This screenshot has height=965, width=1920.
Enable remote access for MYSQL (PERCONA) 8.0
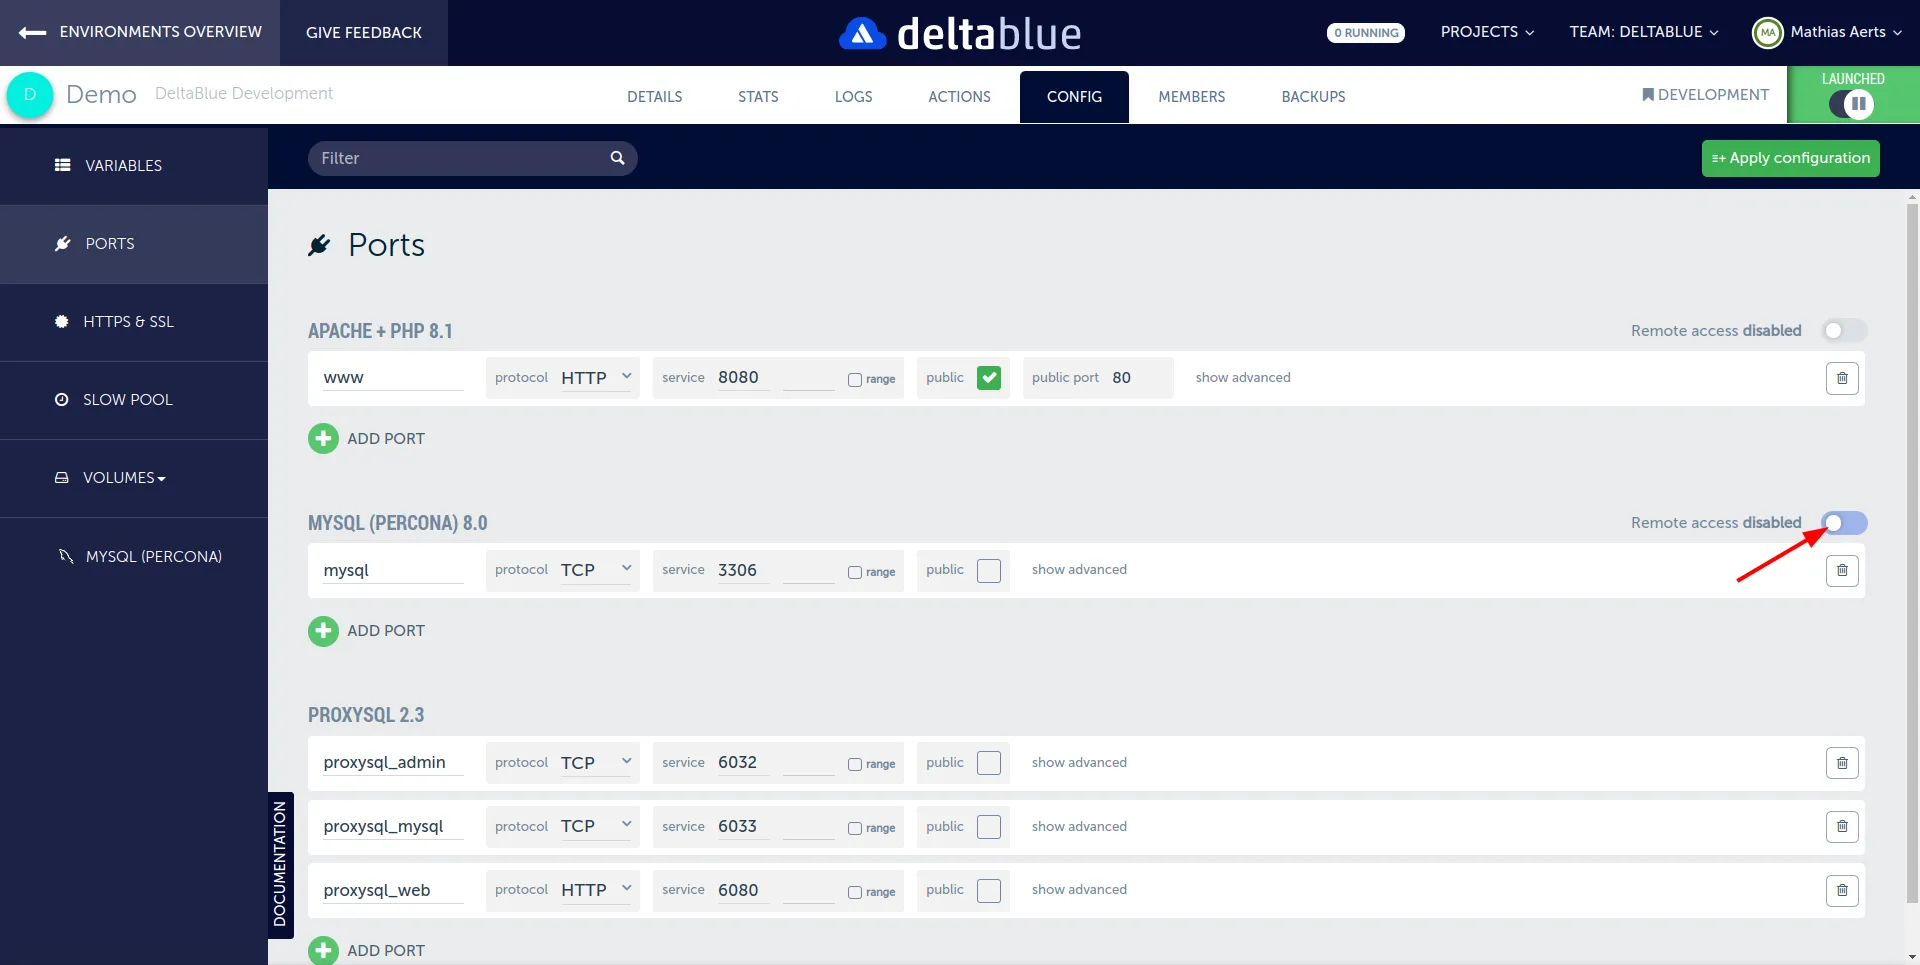pyautogui.click(x=1845, y=522)
